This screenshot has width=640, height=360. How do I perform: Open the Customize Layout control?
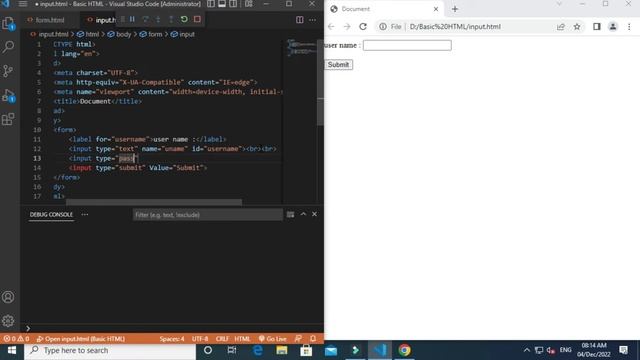click(x=249, y=4)
